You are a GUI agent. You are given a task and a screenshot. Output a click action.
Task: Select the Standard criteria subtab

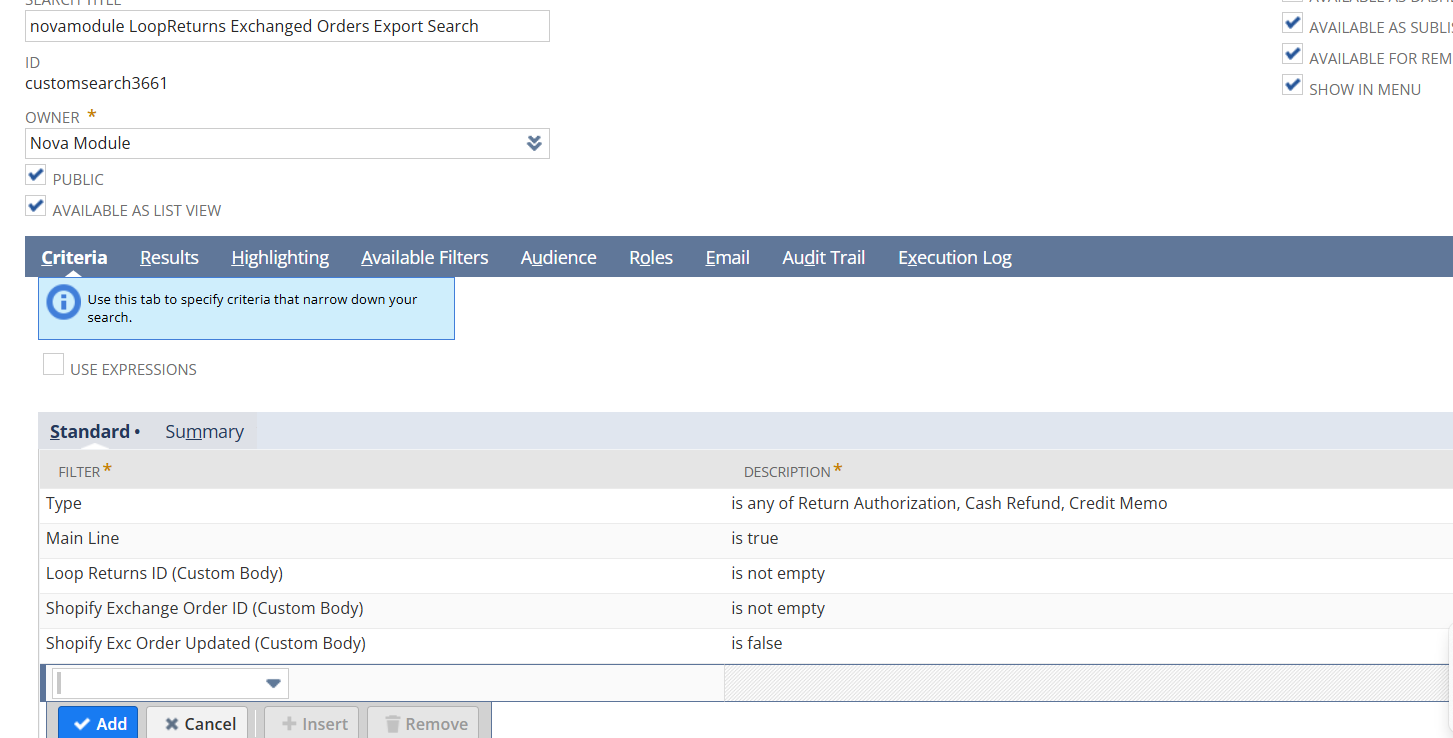pyautogui.click(x=94, y=431)
